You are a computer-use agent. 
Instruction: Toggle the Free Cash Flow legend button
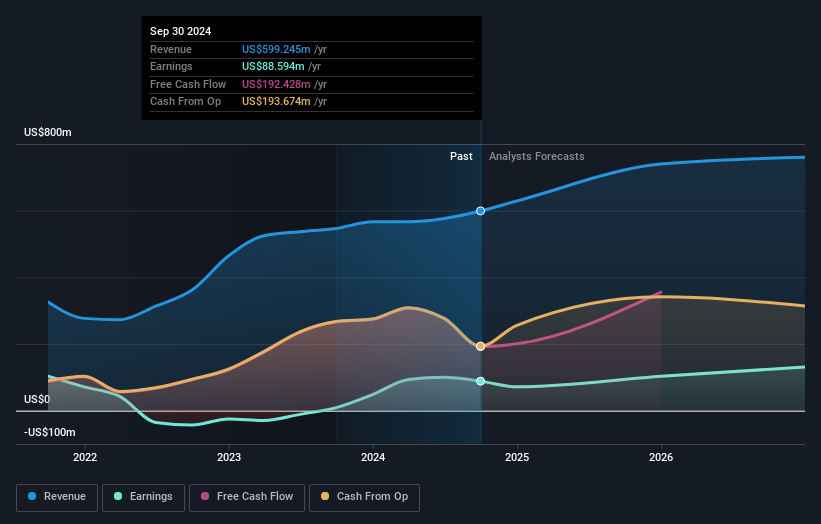[x=247, y=497]
